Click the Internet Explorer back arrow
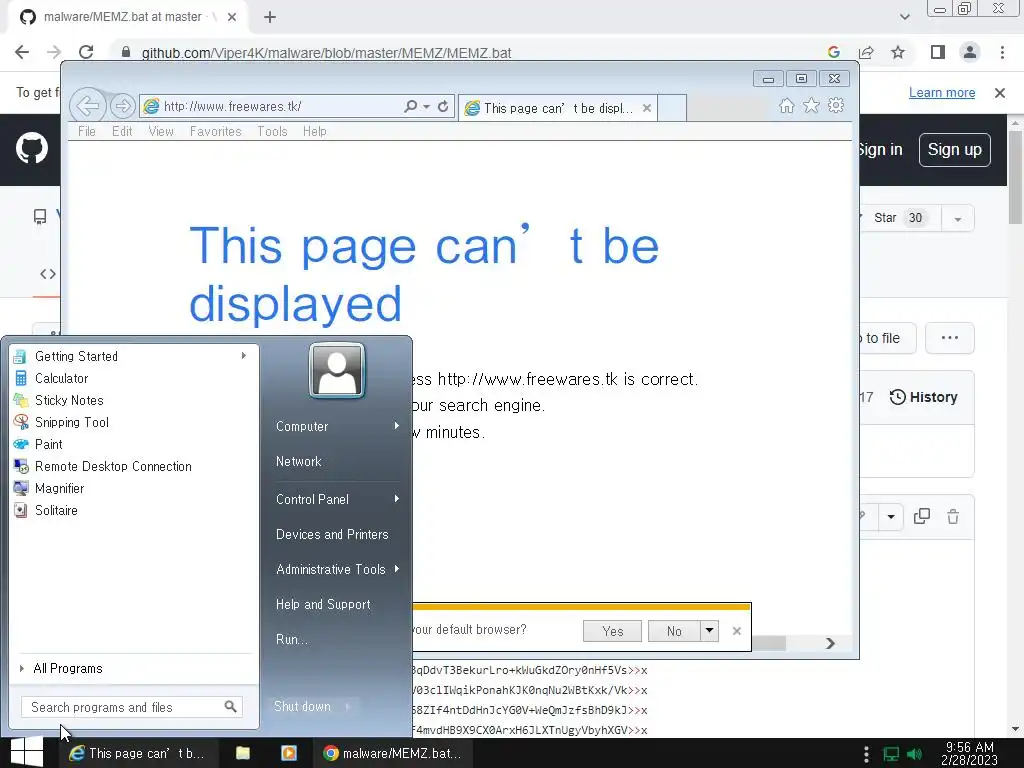Viewport: 1024px width, 768px height. tap(88, 105)
